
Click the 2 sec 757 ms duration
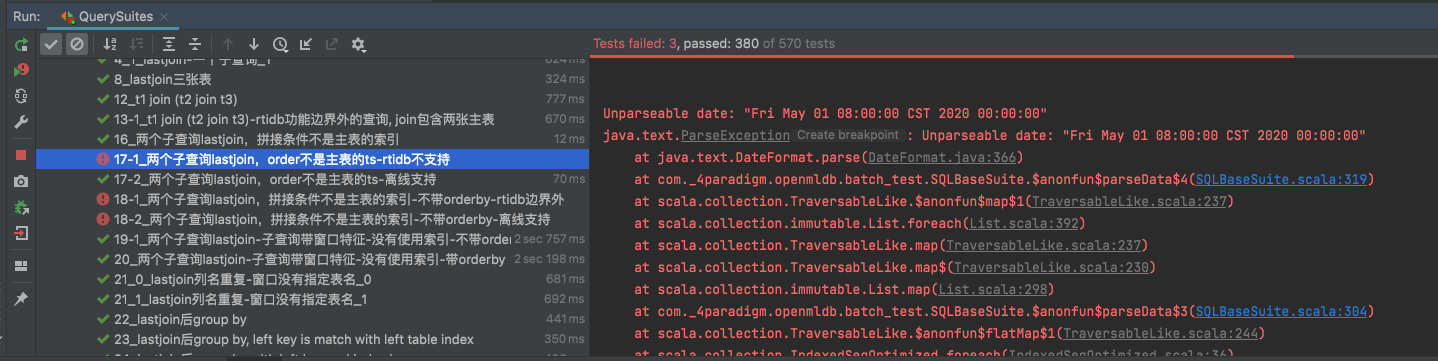coord(549,239)
